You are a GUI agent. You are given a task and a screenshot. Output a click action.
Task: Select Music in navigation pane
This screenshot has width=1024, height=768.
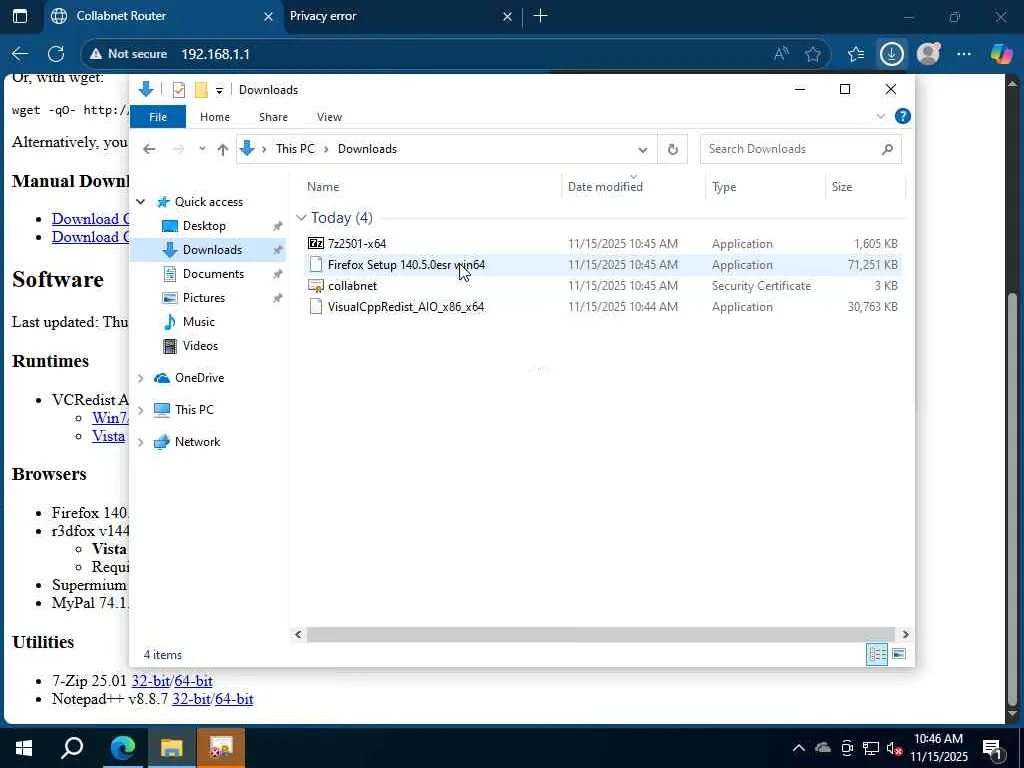[x=199, y=322]
